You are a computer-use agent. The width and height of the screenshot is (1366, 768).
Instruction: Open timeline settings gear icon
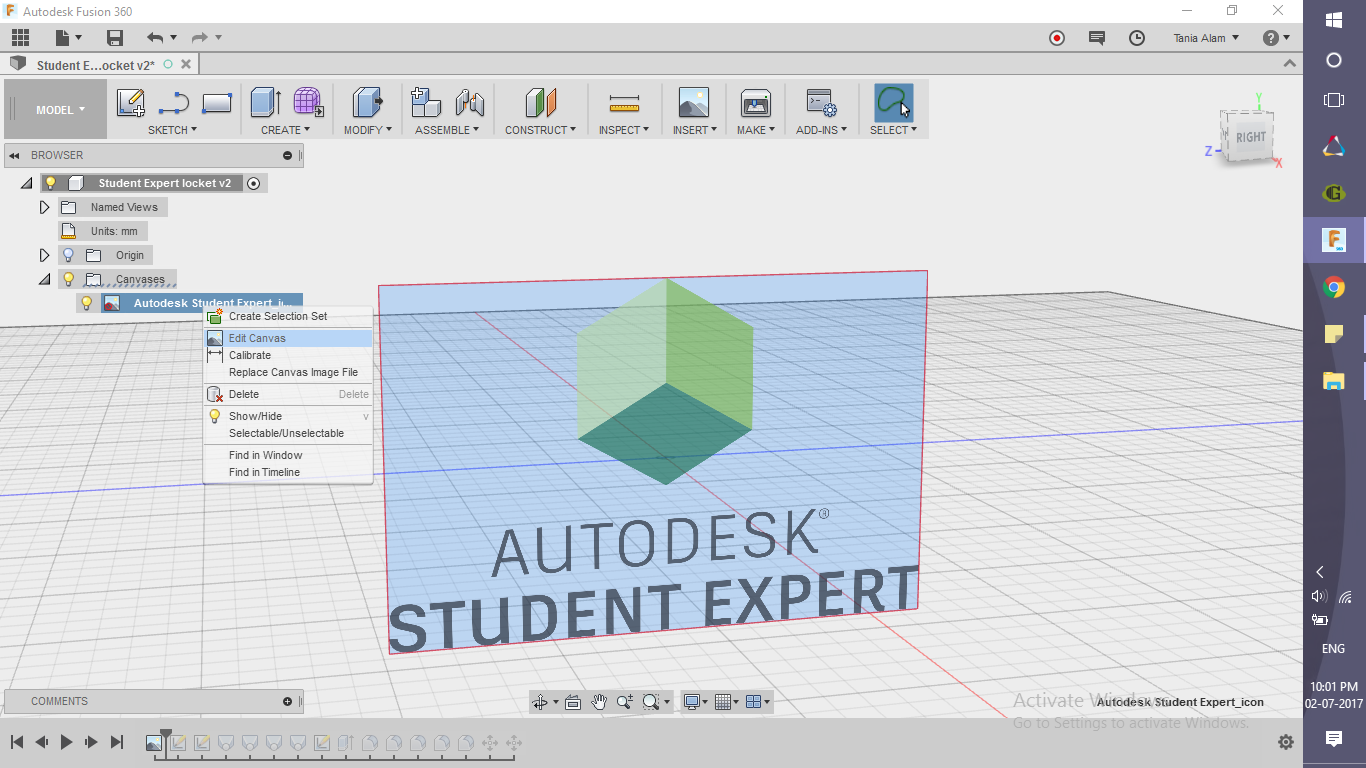1286,742
